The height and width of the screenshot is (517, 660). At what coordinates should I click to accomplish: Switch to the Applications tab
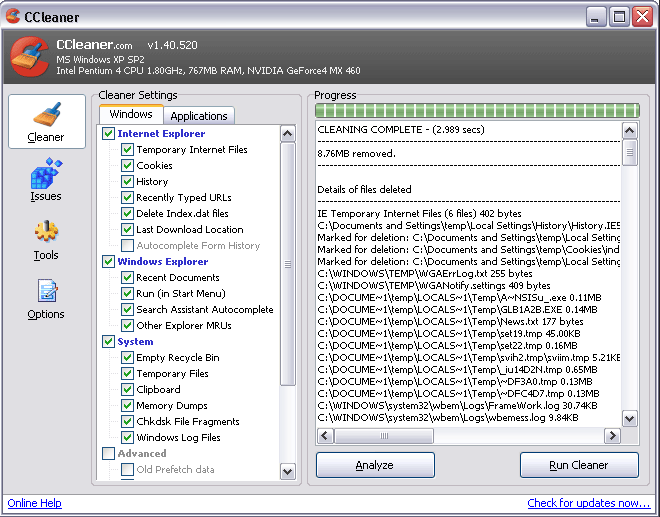(x=199, y=116)
